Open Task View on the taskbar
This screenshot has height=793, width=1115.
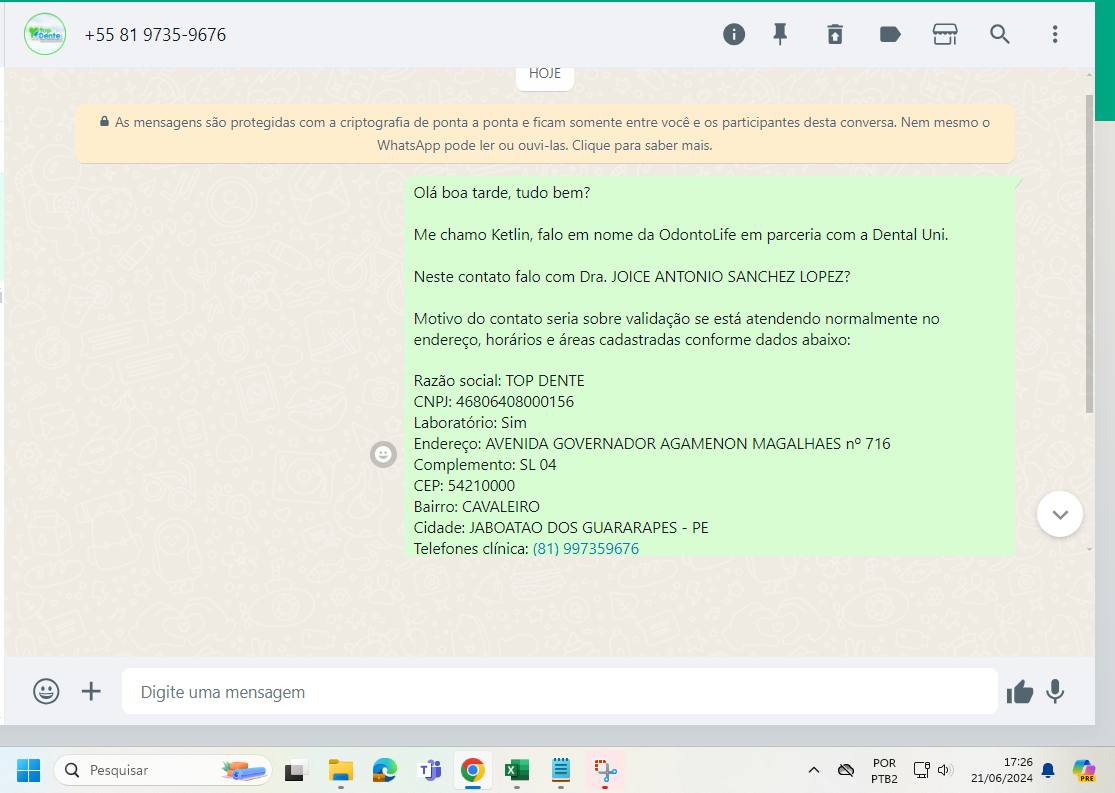[296, 770]
